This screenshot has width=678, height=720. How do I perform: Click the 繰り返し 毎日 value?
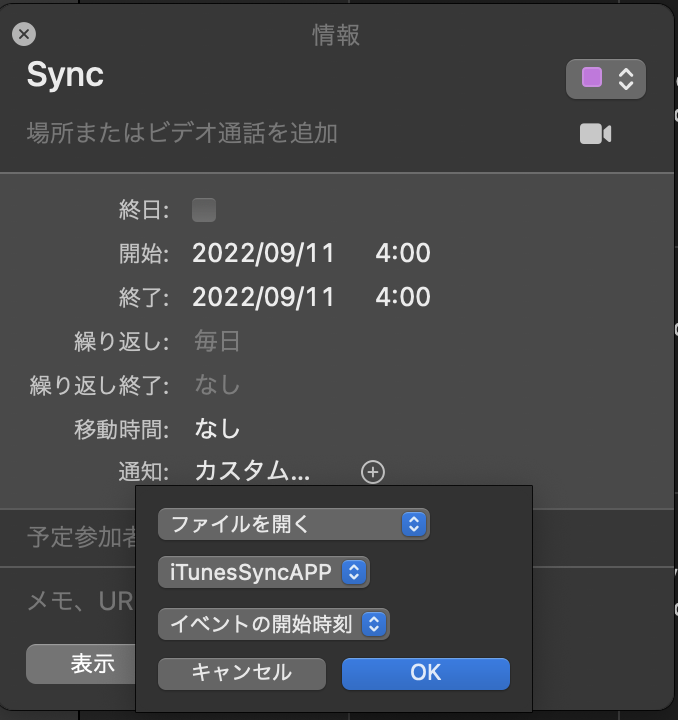click(x=217, y=342)
